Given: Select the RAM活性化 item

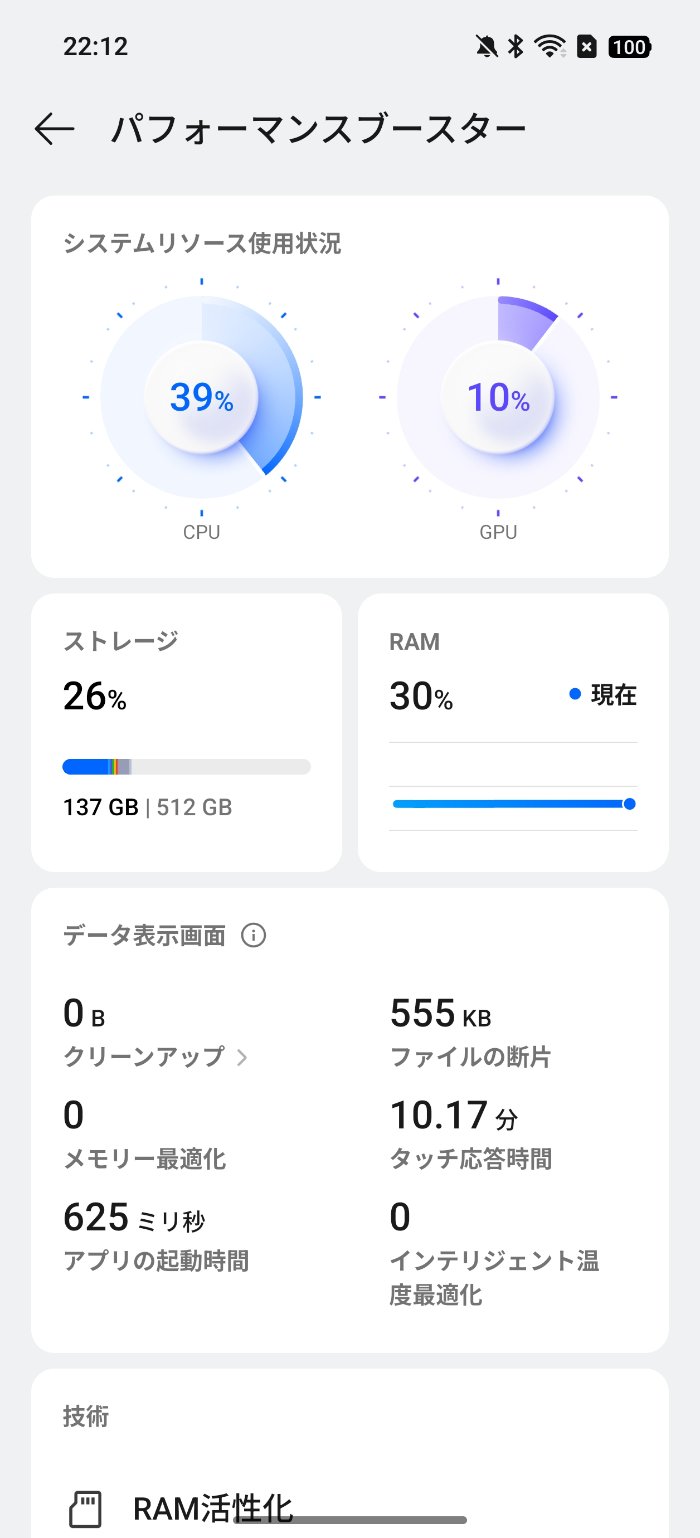Looking at the screenshot, I should [213, 1507].
